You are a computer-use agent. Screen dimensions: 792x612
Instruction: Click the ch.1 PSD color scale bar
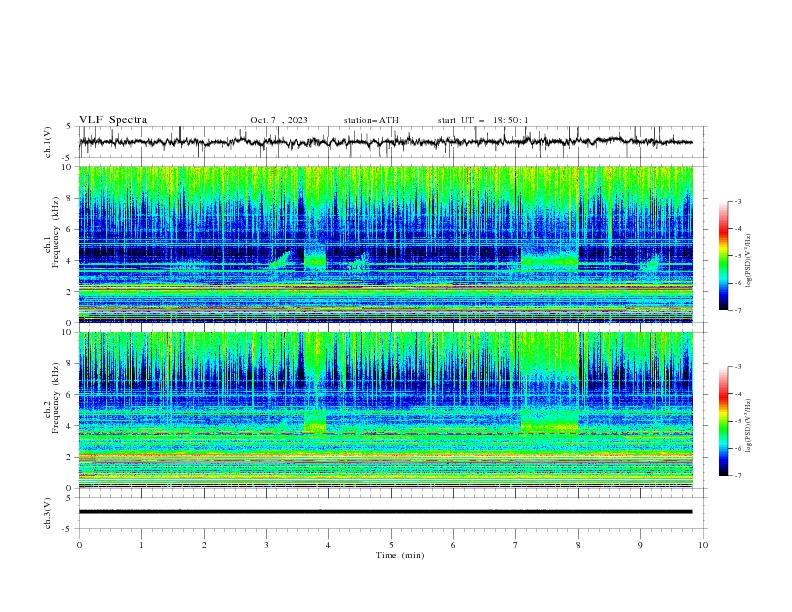[723, 256]
